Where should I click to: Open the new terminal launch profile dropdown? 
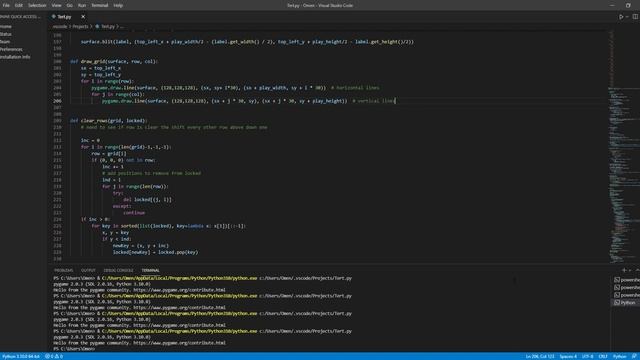pos(630,270)
